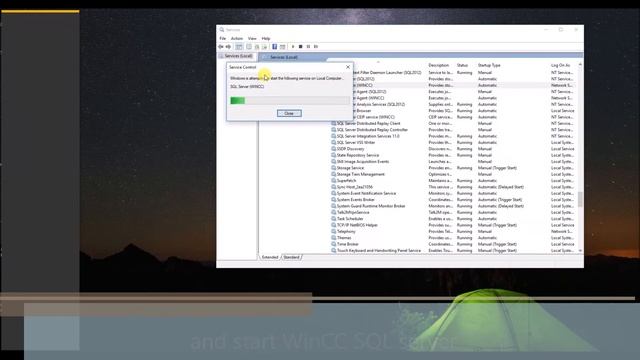
Task: Click the Start Service play icon
Action: (293, 47)
